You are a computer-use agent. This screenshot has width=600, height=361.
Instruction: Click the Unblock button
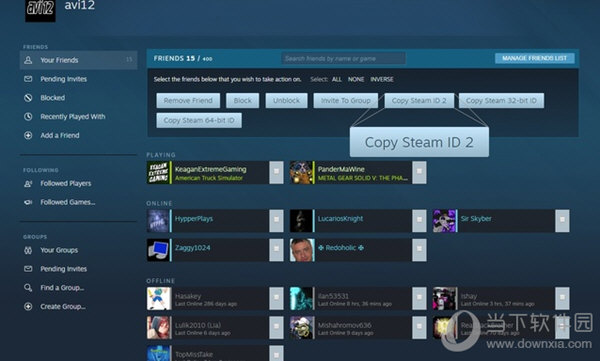pos(286,101)
